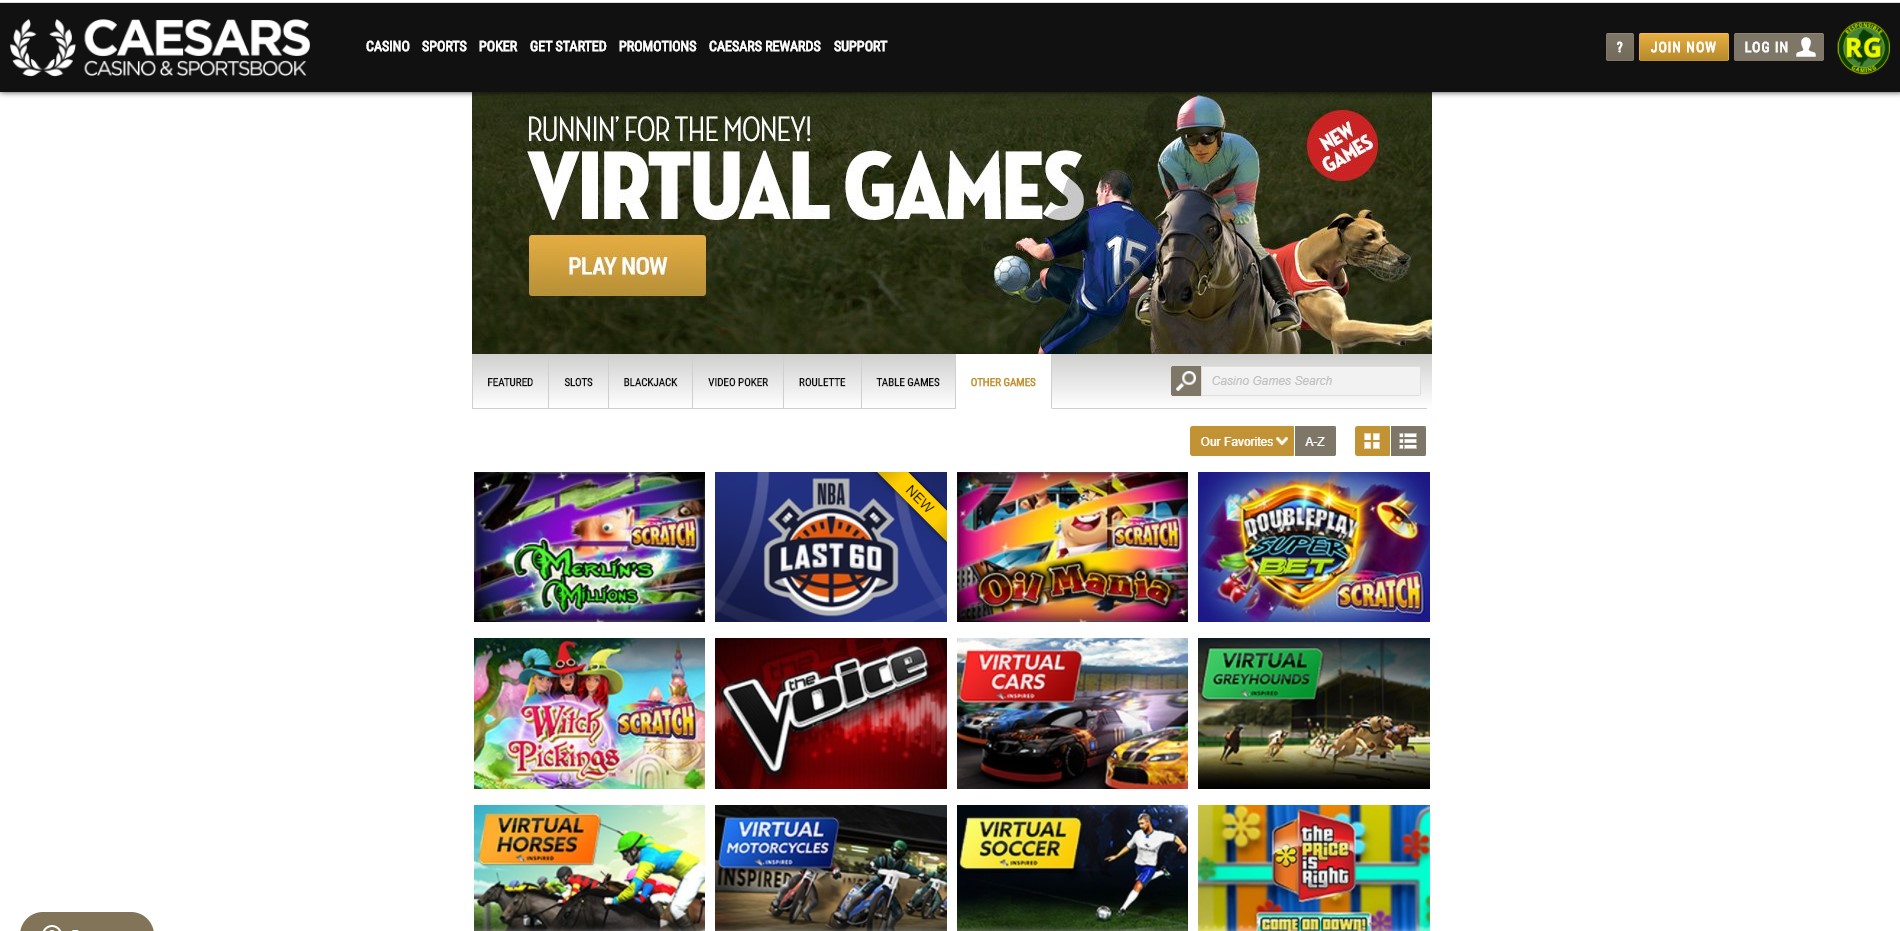Open the Log In user button
Screen dimensions: 1900x931
tap(1778, 47)
